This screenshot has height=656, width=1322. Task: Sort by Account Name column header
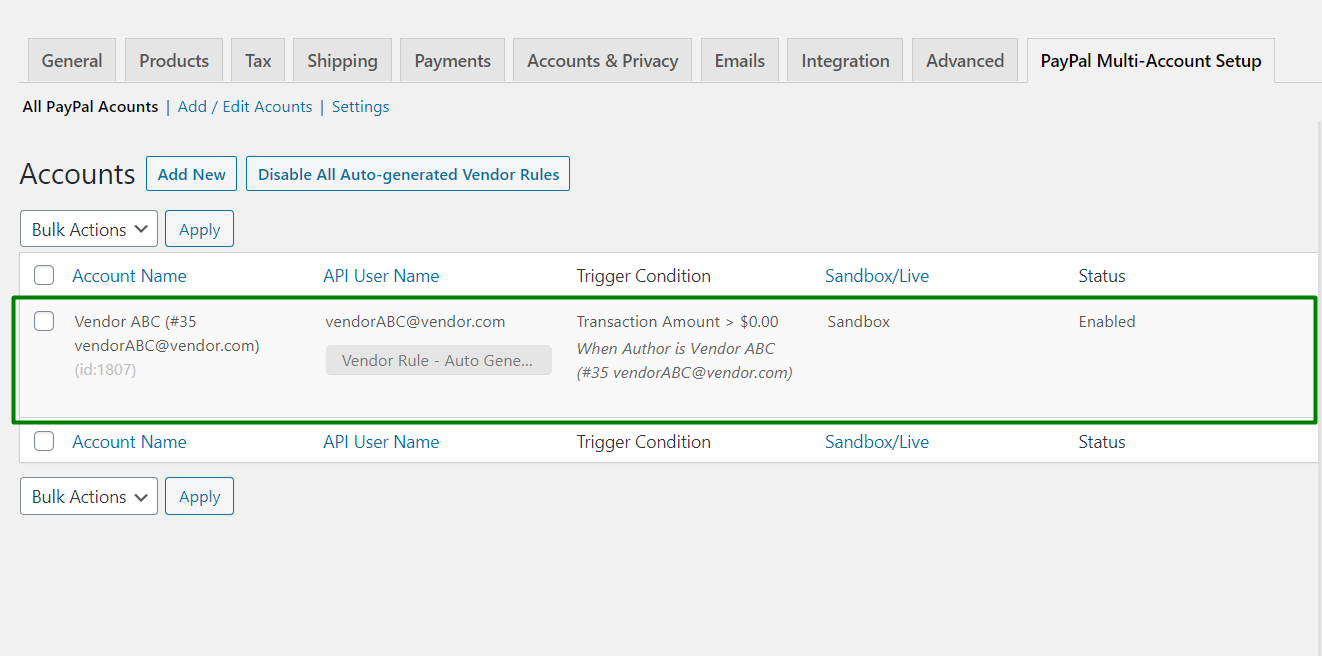129,276
